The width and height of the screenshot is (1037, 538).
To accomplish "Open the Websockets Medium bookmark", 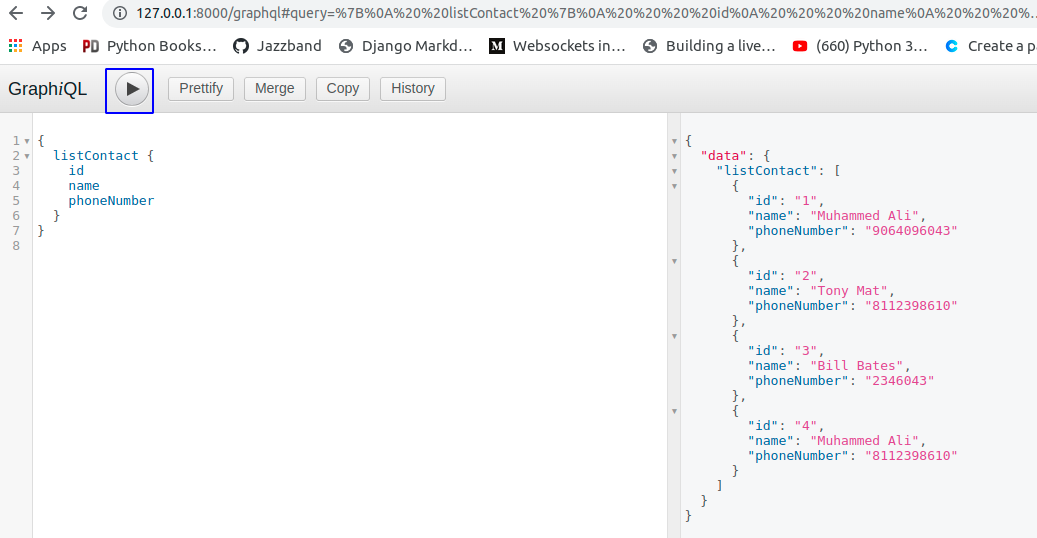I will point(557,46).
